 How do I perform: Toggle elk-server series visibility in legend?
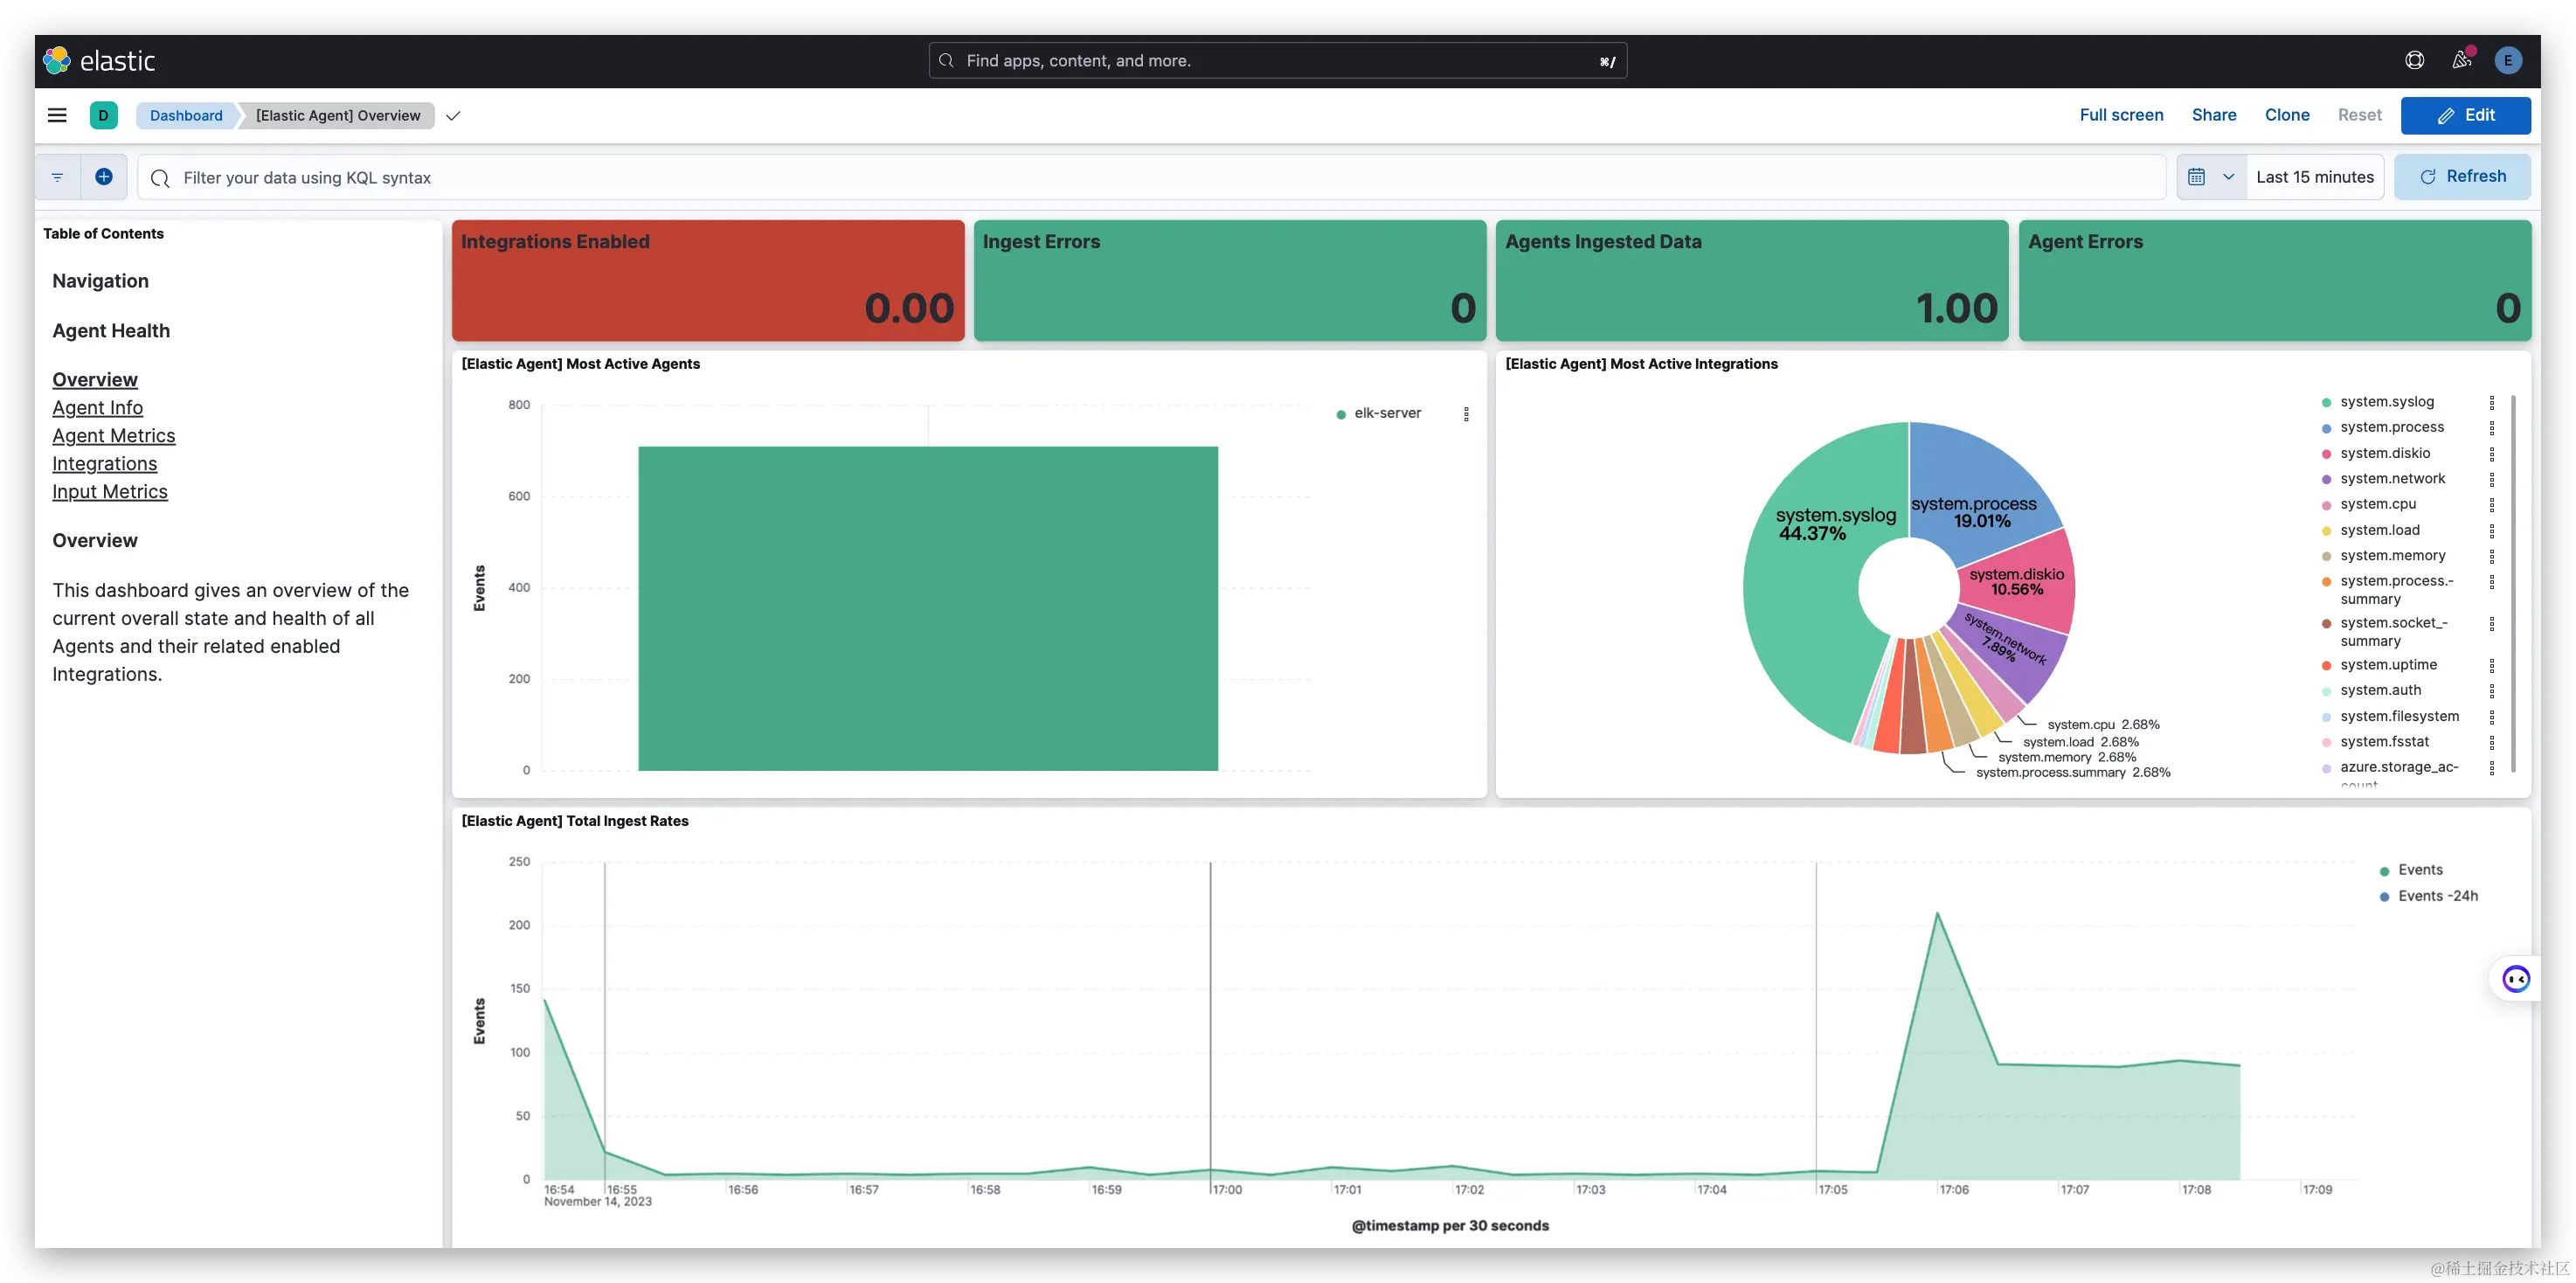click(x=1387, y=413)
